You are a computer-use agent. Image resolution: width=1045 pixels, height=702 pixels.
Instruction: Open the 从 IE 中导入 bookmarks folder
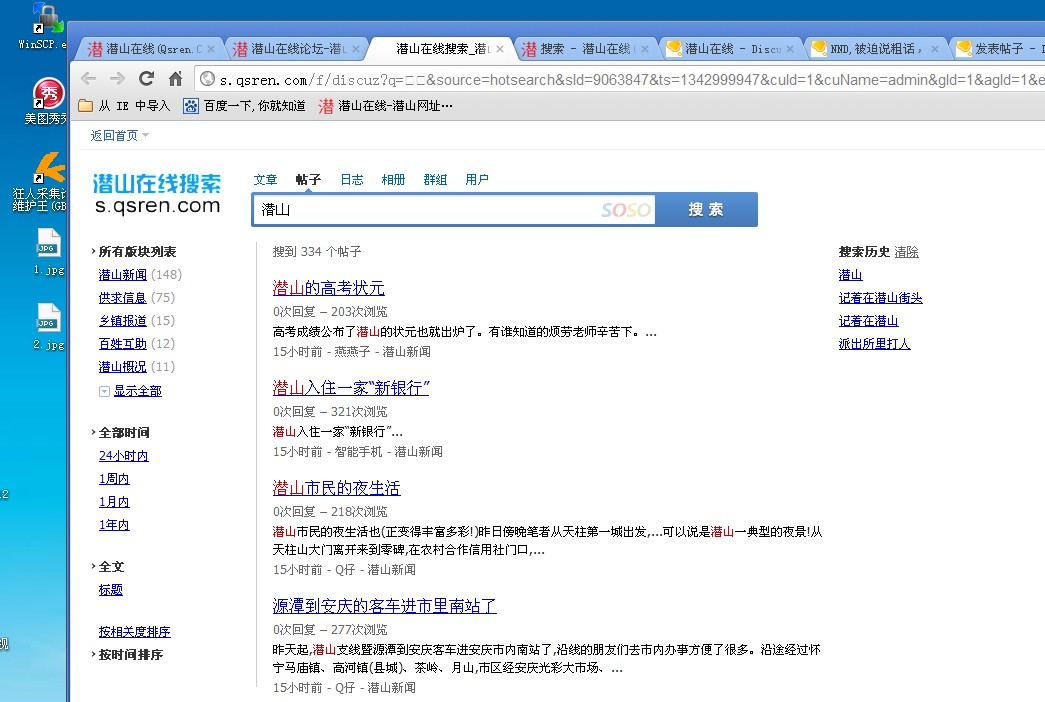(x=124, y=105)
